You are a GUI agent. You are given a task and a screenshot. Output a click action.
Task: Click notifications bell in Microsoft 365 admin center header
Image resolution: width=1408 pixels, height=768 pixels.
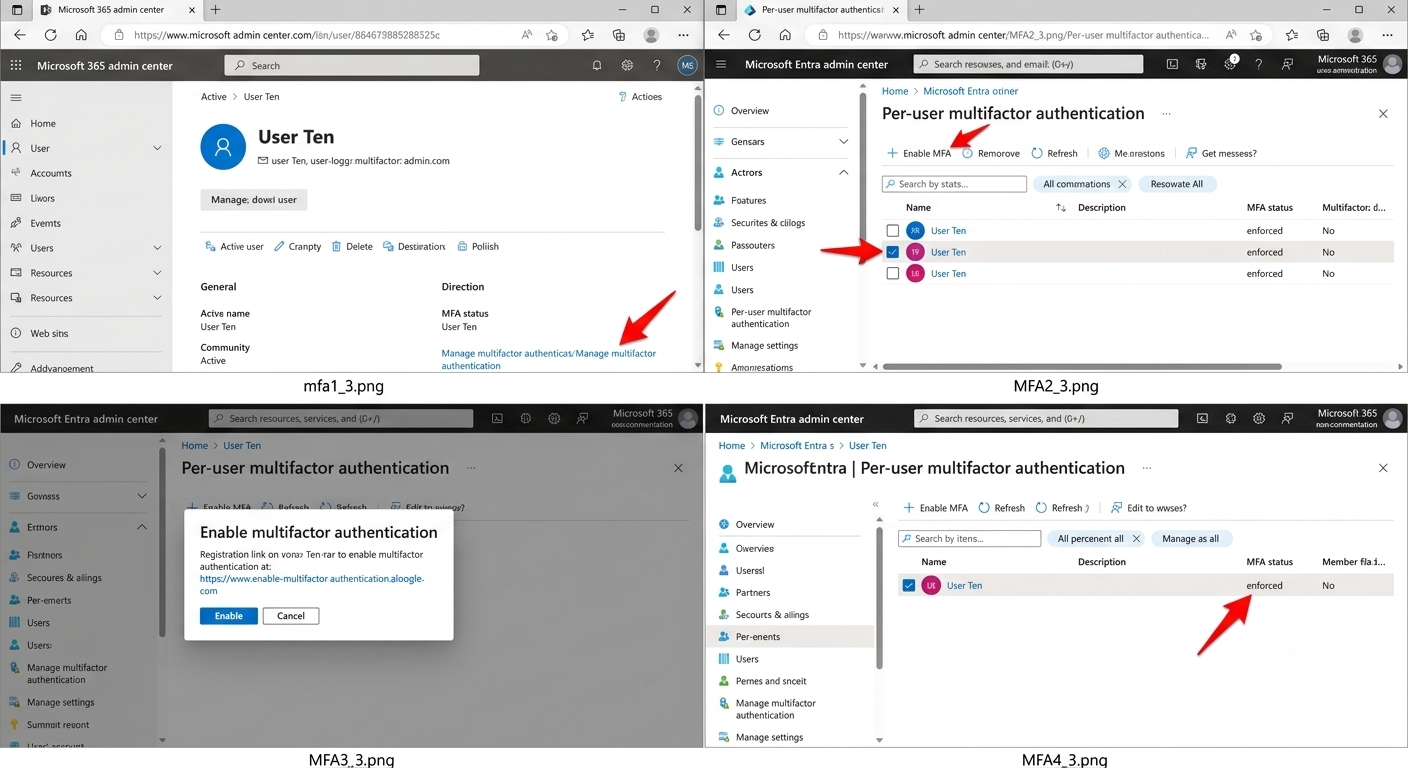(x=597, y=65)
